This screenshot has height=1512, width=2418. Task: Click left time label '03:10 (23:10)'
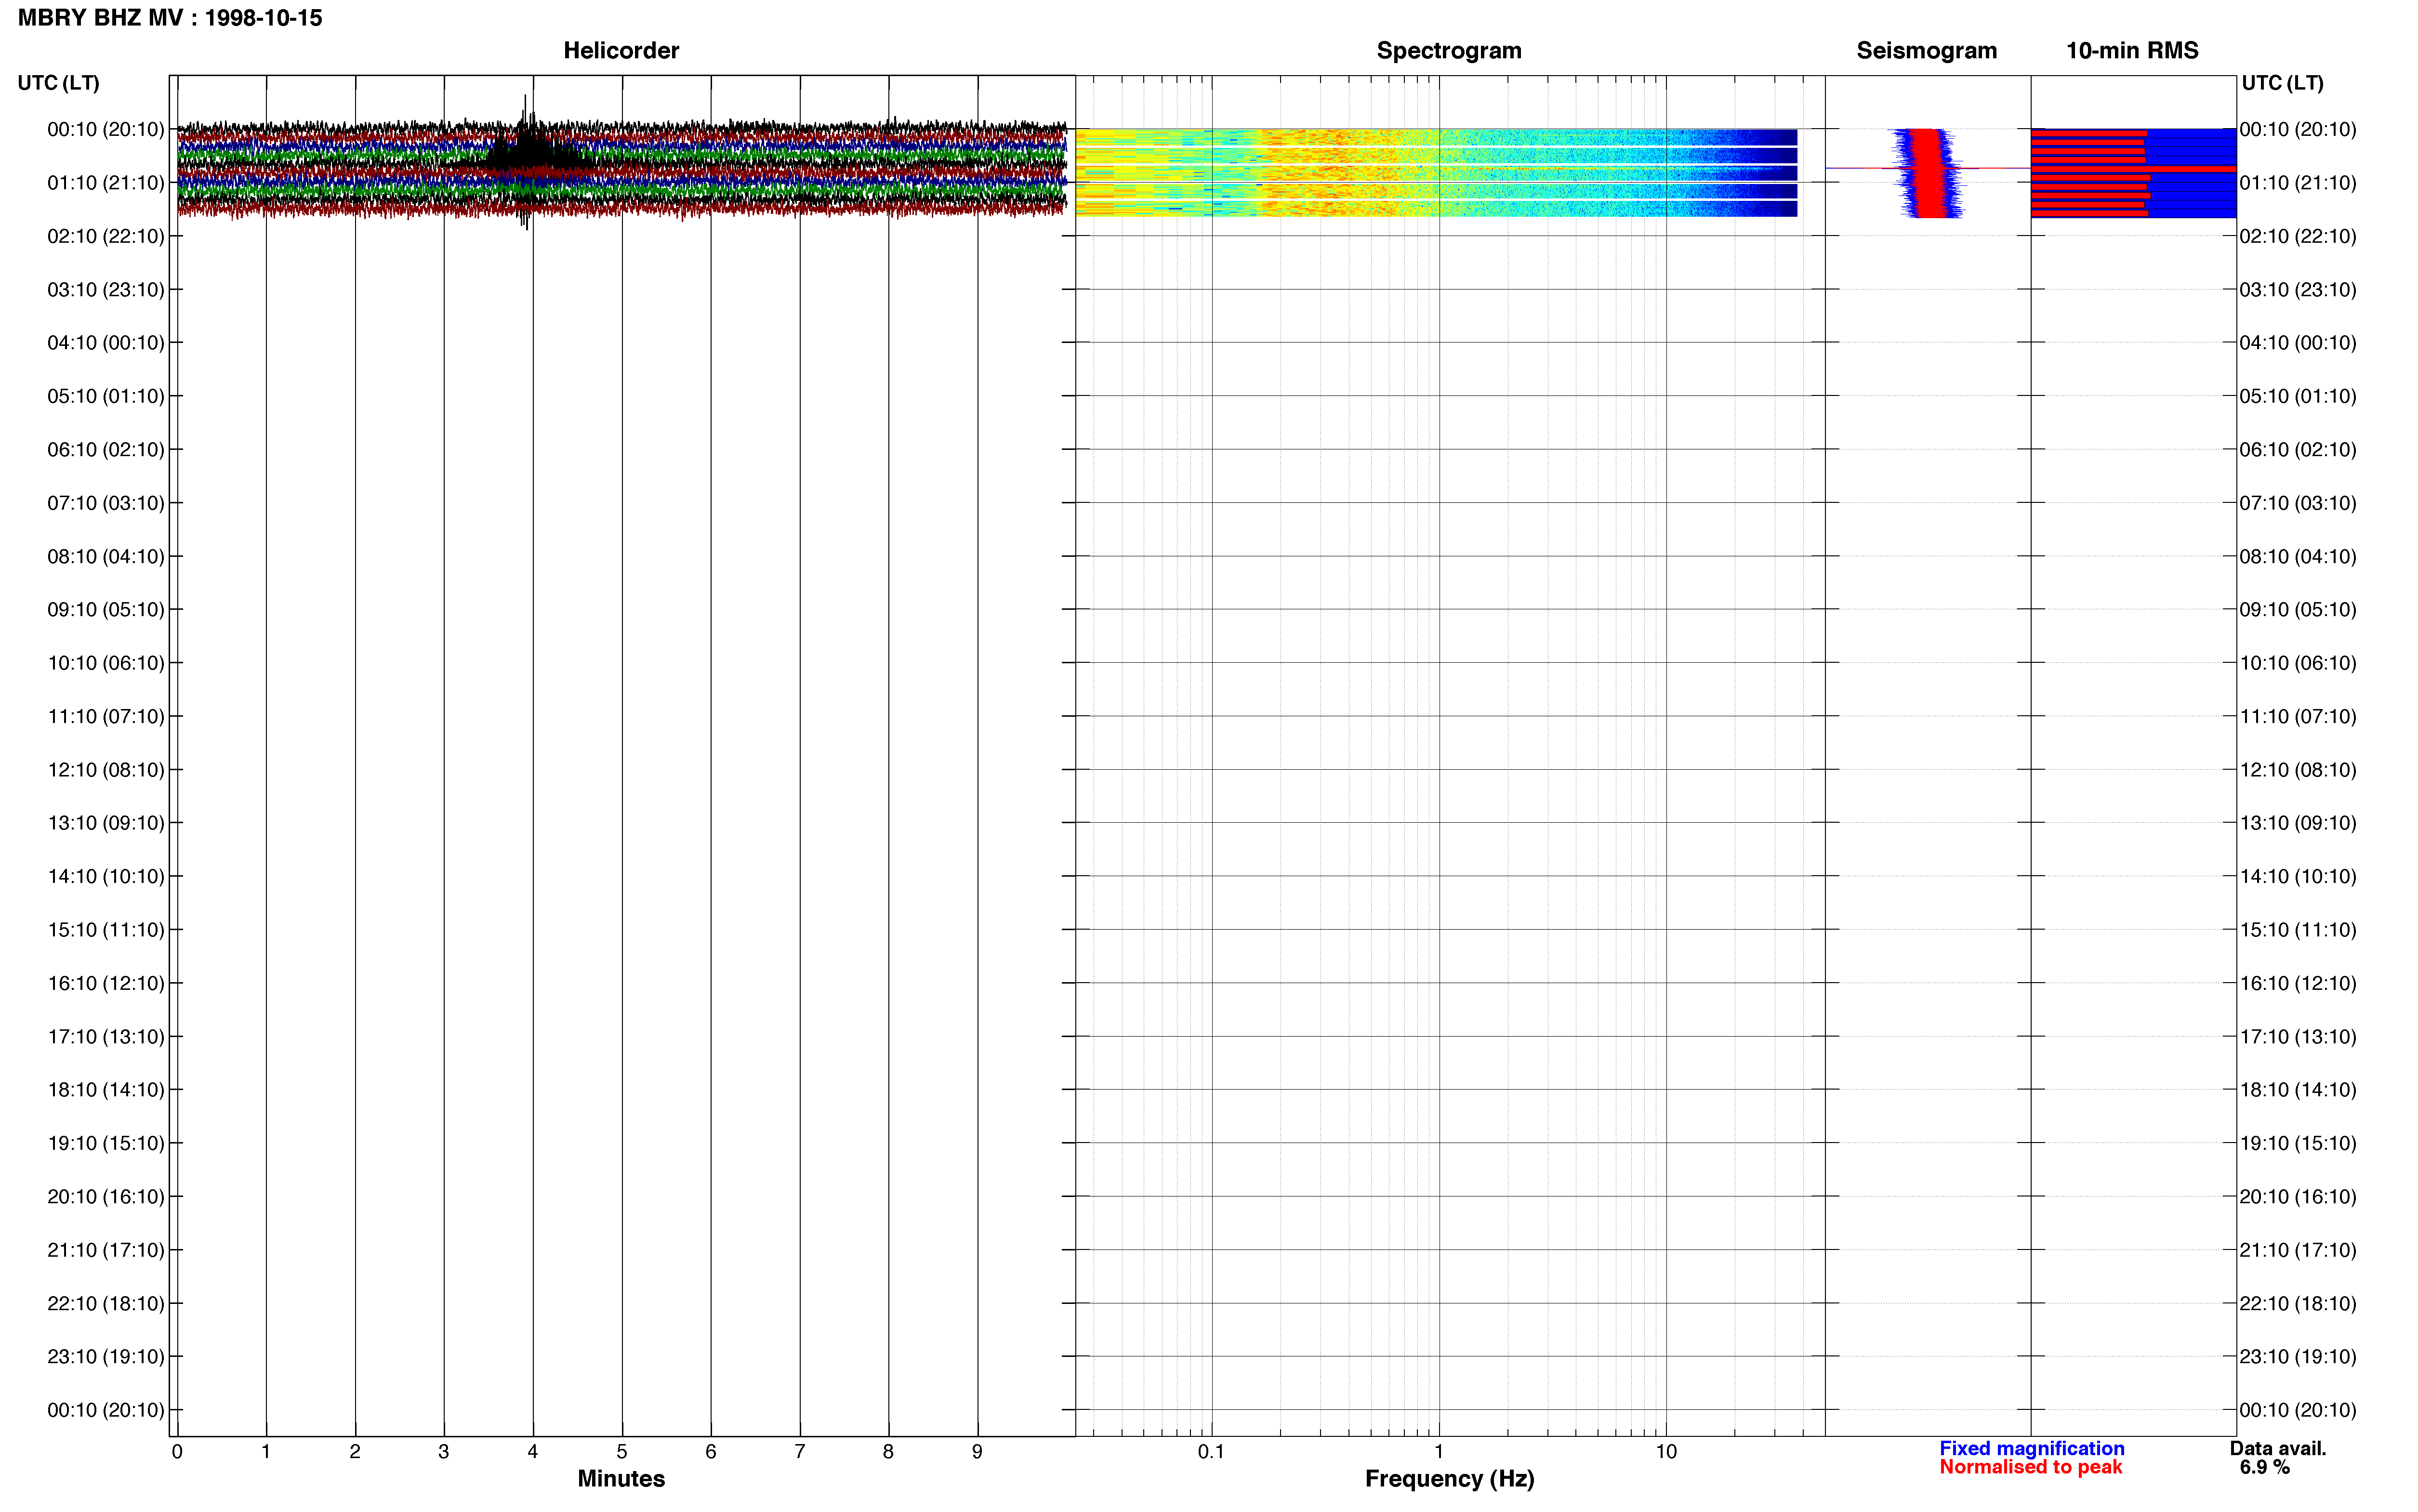pyautogui.click(x=106, y=290)
